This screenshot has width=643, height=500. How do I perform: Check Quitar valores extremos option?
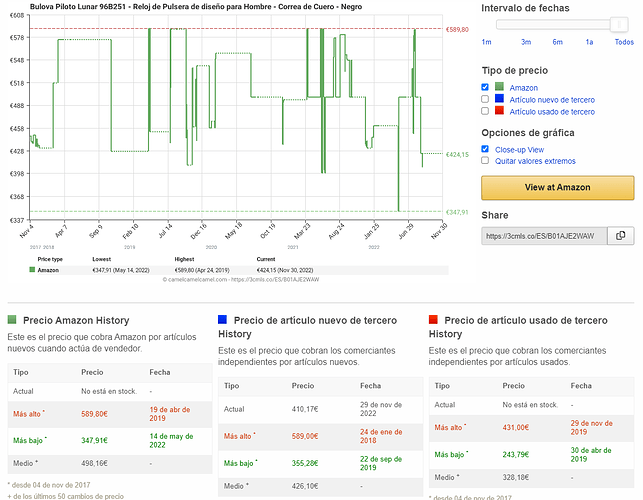(485, 160)
